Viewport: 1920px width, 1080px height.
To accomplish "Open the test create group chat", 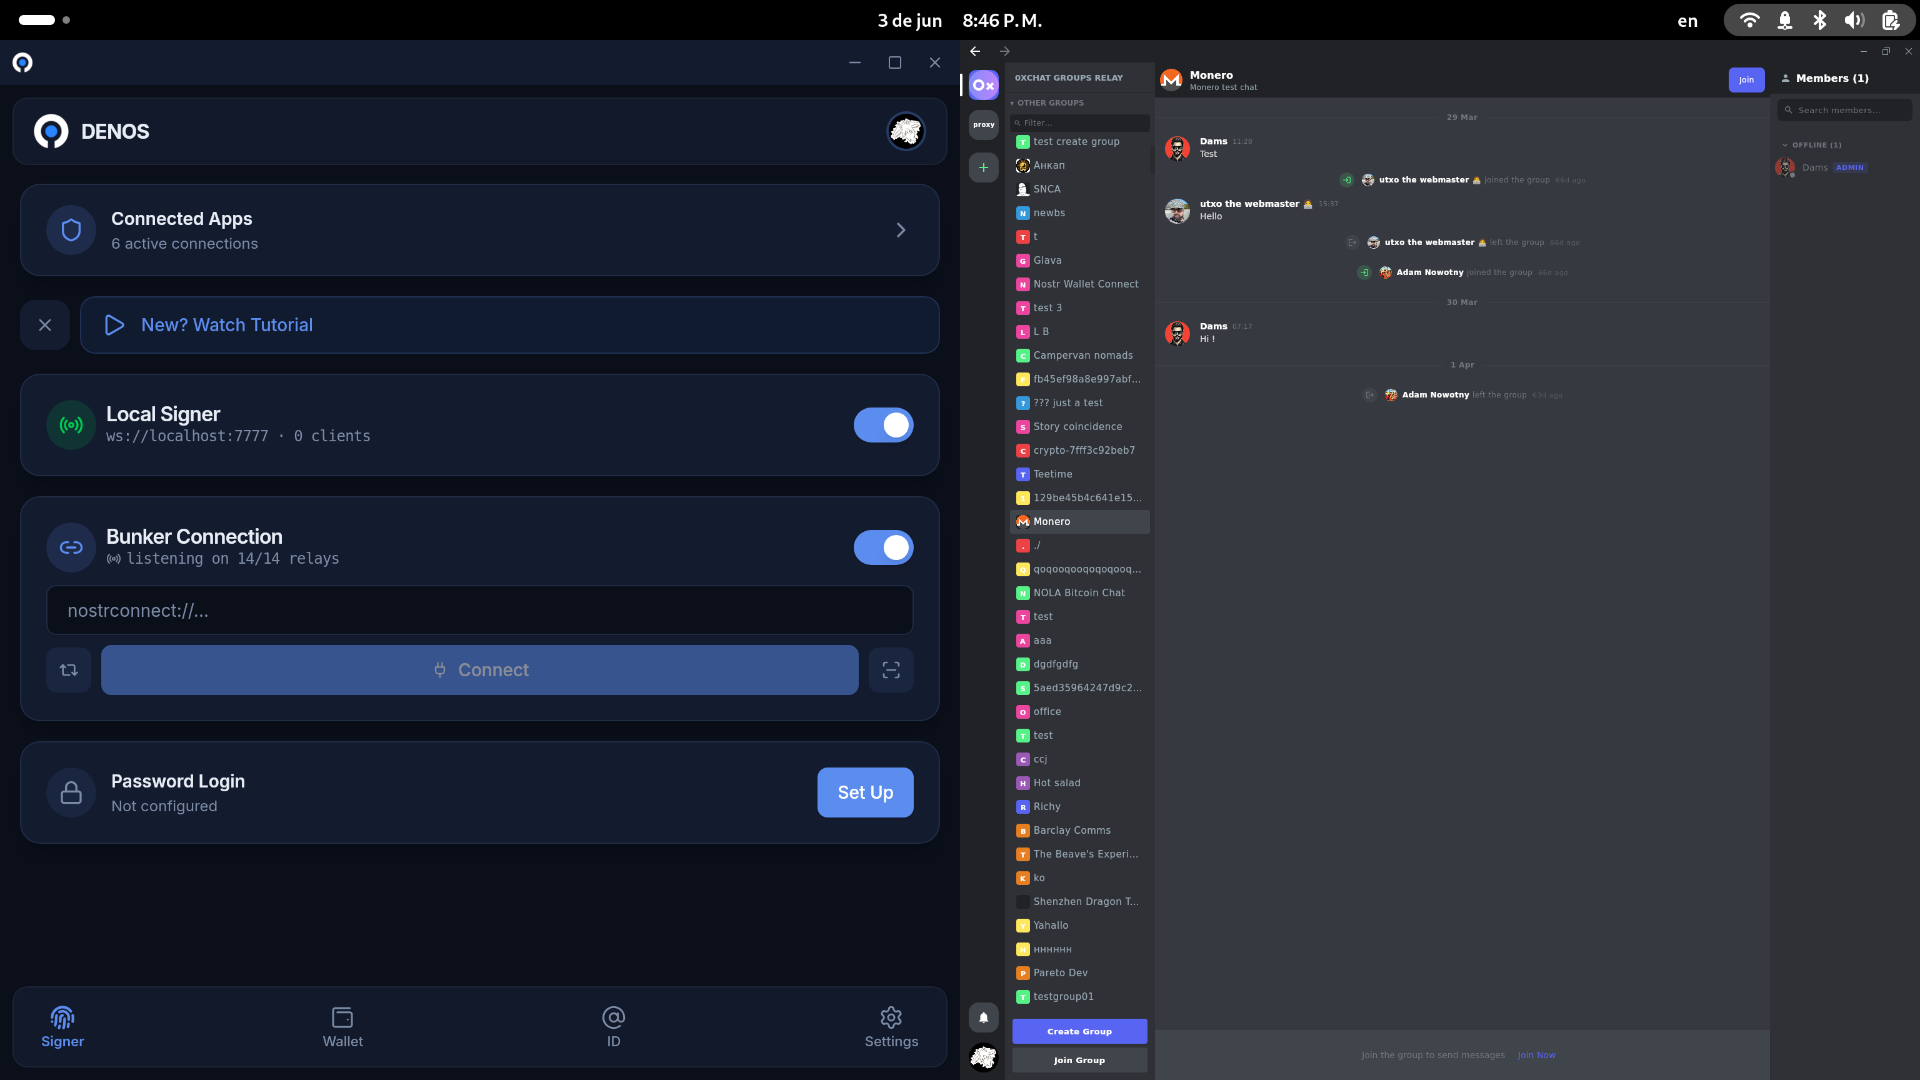I will pyautogui.click(x=1079, y=142).
